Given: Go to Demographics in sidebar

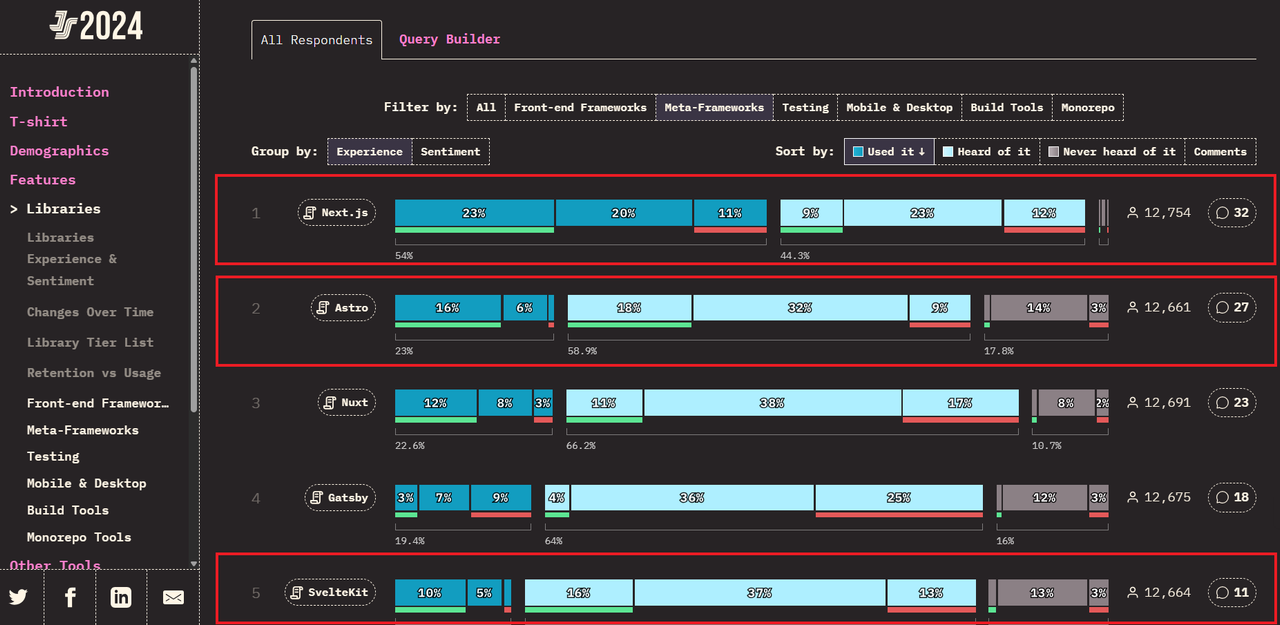Looking at the screenshot, I should (x=59, y=151).
